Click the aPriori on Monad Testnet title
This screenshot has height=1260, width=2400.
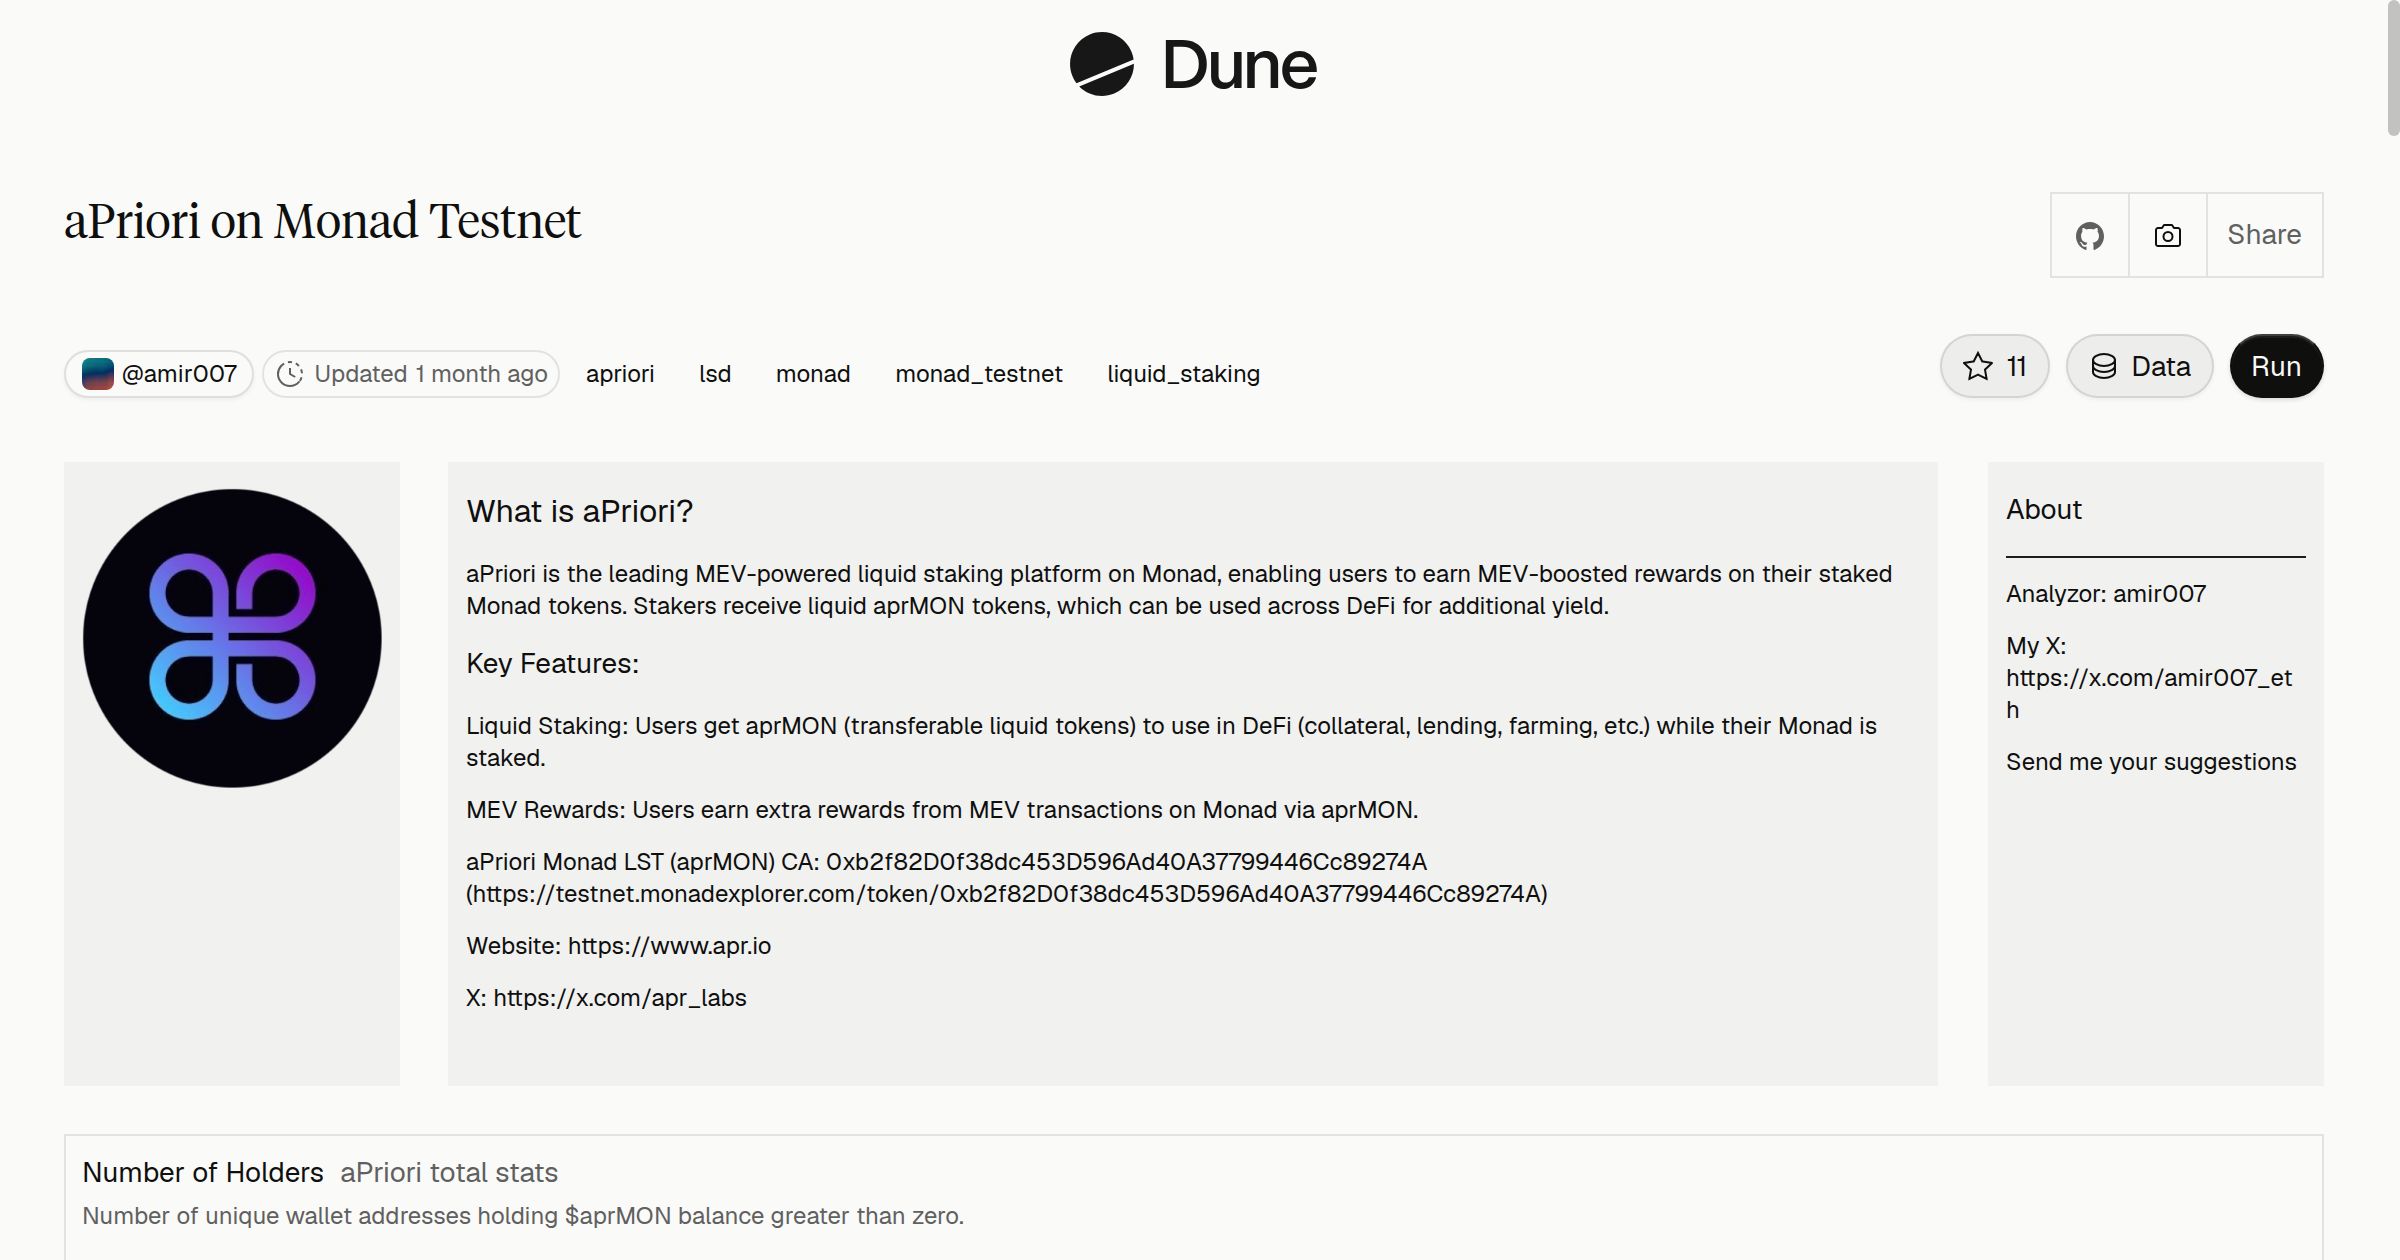[x=322, y=221]
